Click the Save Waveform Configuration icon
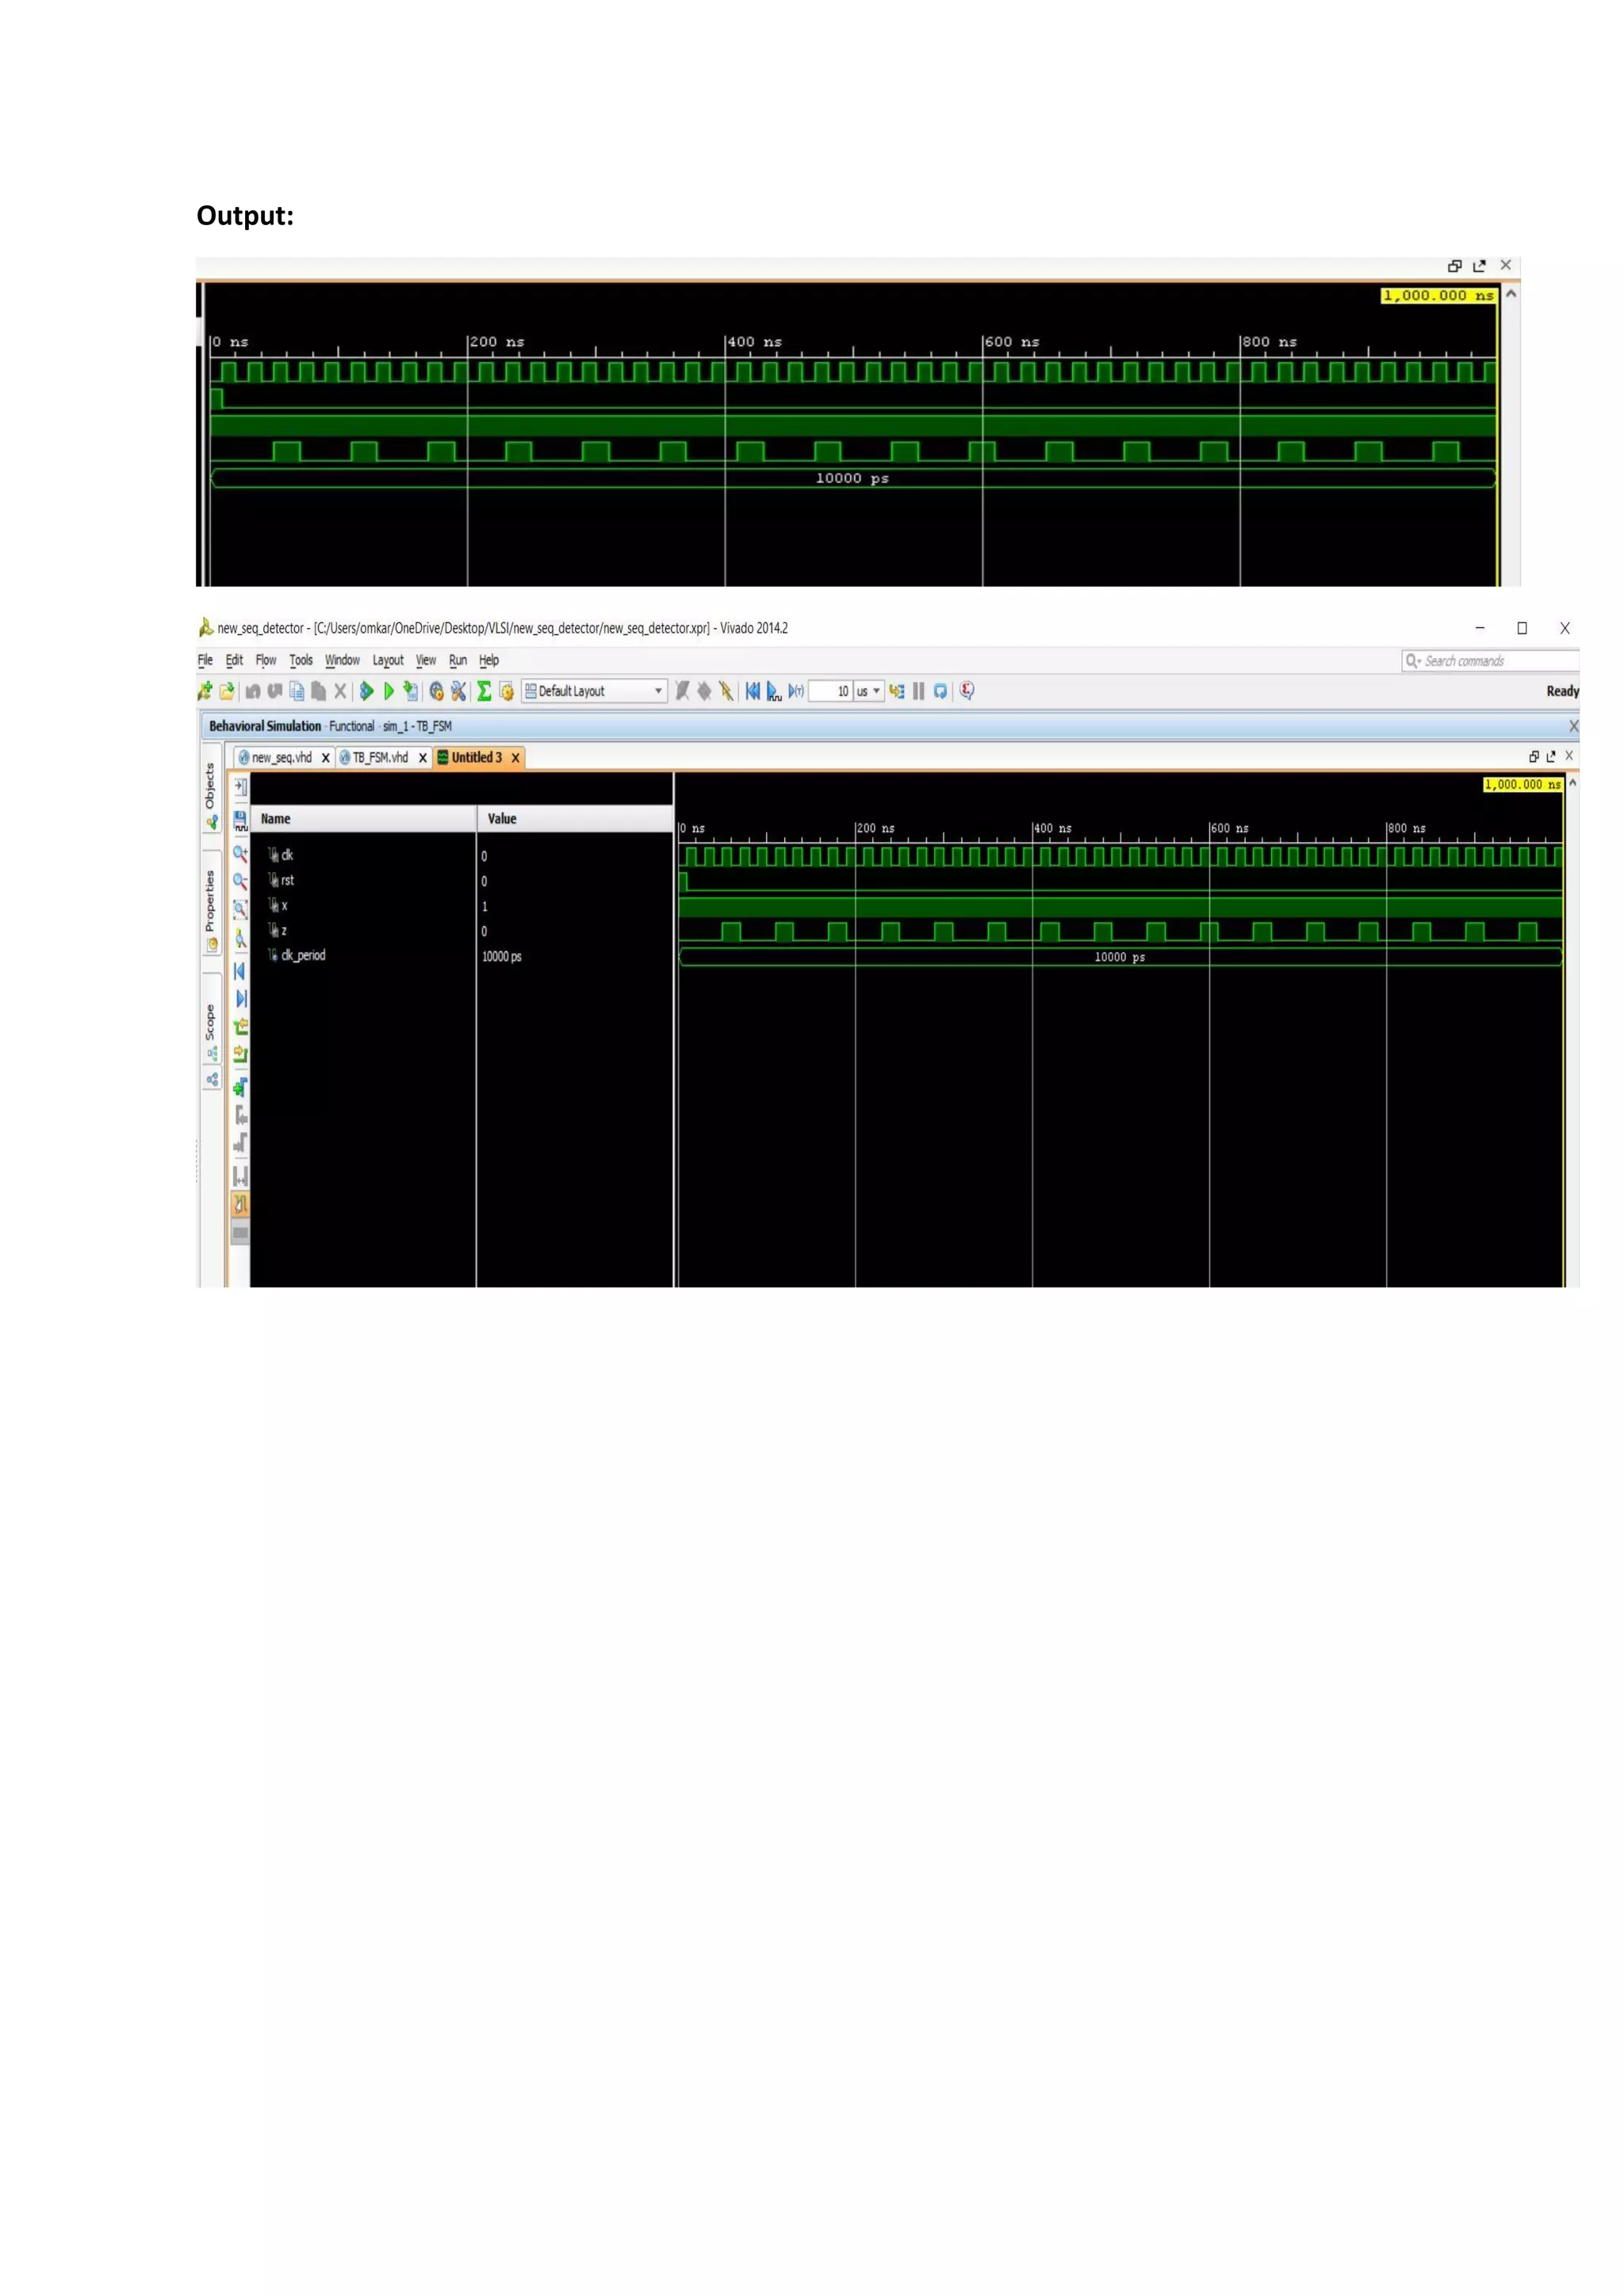Screen dimensions: 1624x2296 click(x=241, y=822)
